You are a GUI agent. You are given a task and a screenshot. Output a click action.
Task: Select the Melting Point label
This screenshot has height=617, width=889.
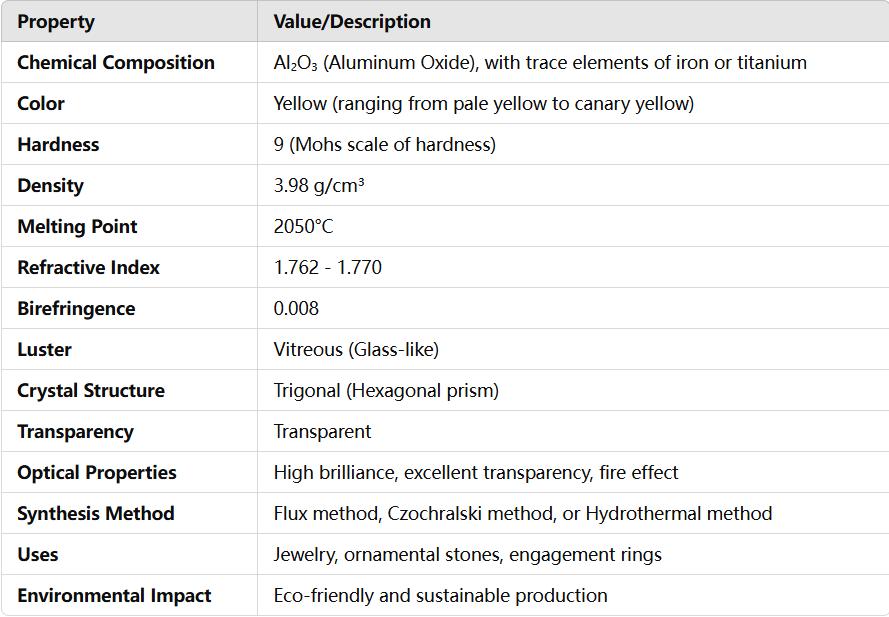(77, 226)
